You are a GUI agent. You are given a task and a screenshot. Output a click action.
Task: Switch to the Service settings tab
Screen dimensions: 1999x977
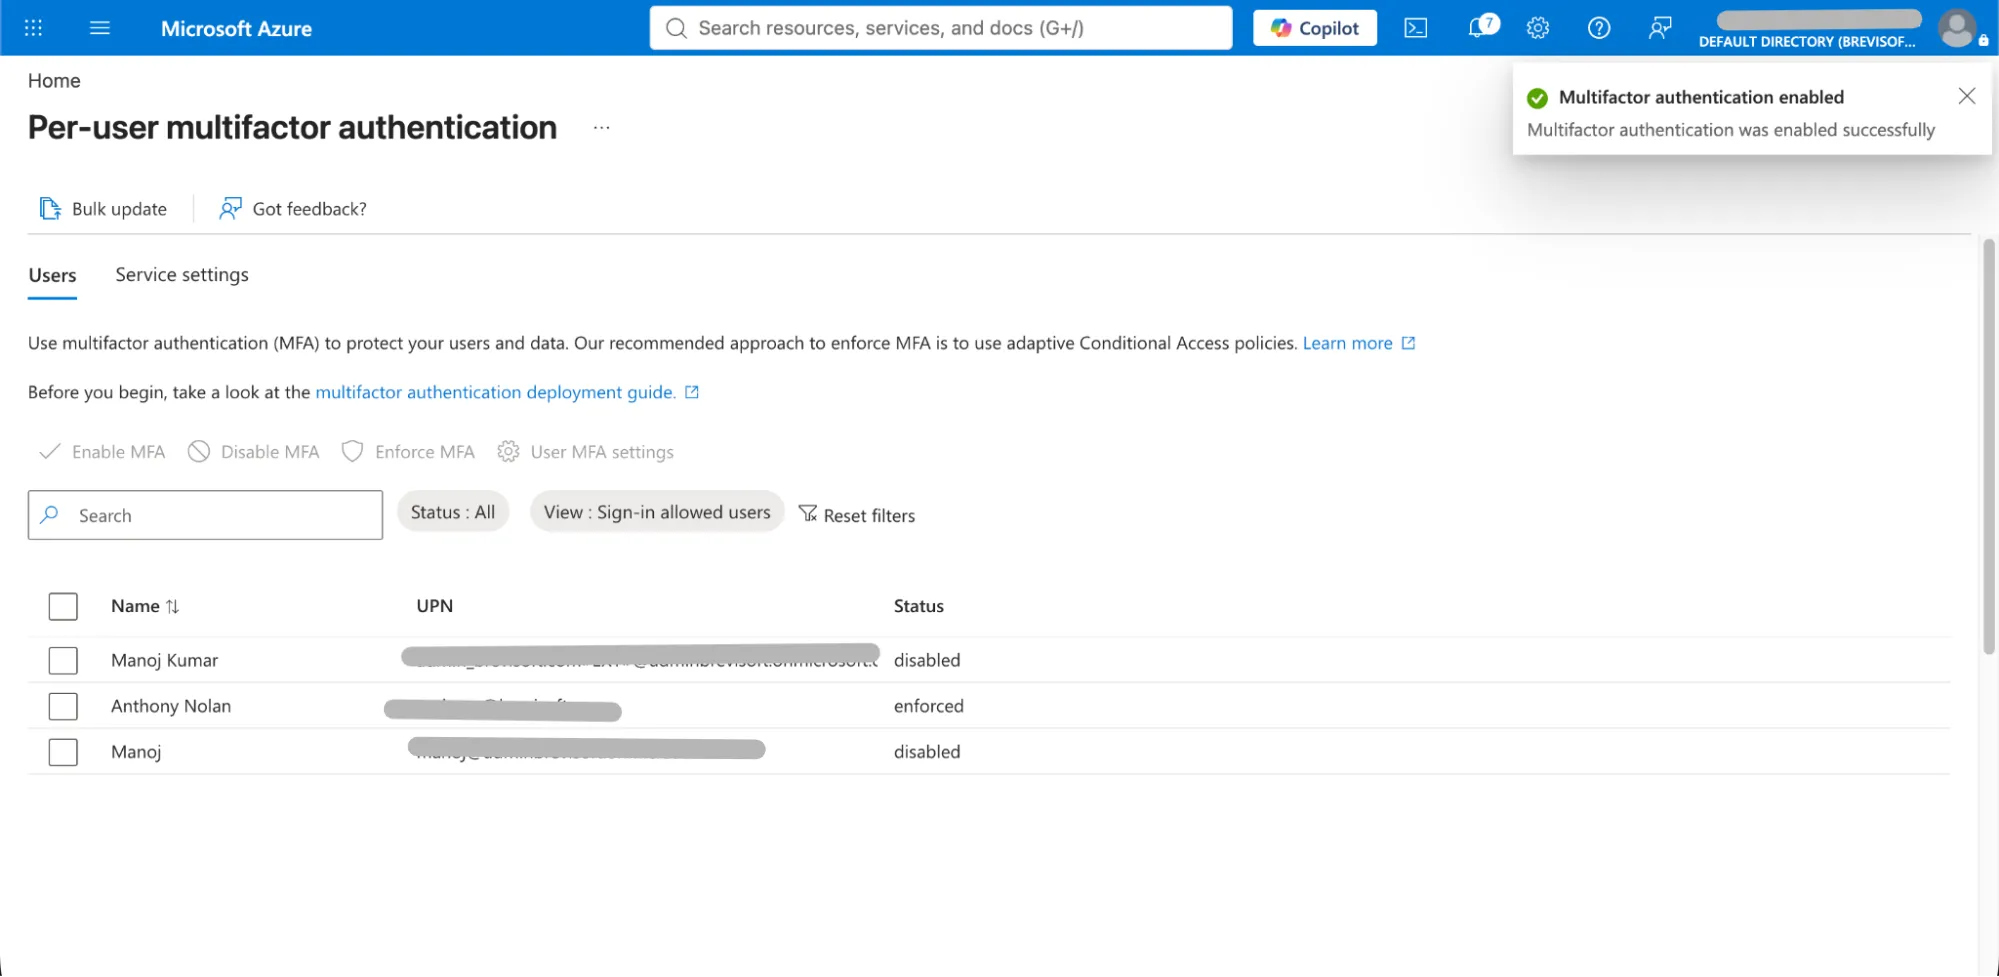click(182, 275)
